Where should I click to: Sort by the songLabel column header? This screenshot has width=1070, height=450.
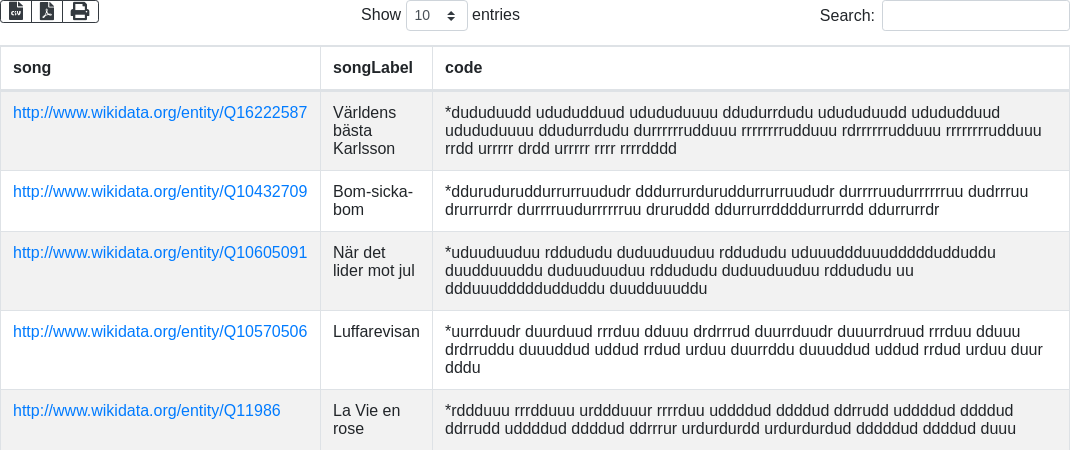tap(373, 68)
